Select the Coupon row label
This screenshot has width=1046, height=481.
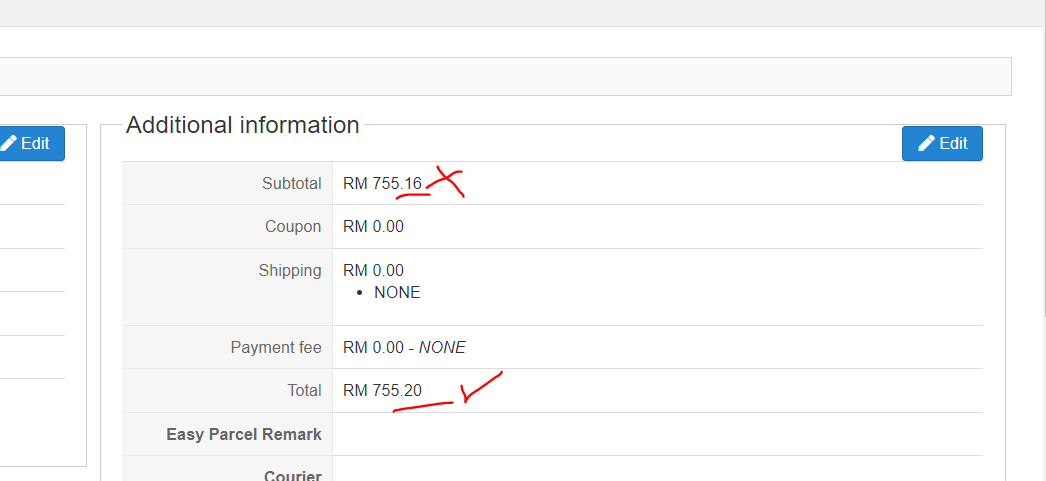click(293, 227)
